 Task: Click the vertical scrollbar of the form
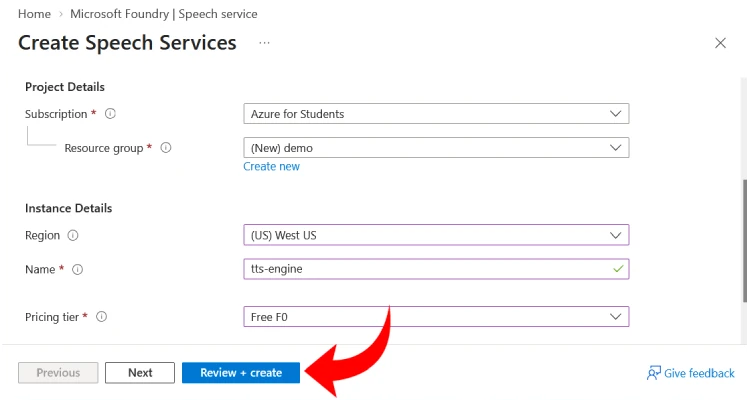tap(745, 241)
